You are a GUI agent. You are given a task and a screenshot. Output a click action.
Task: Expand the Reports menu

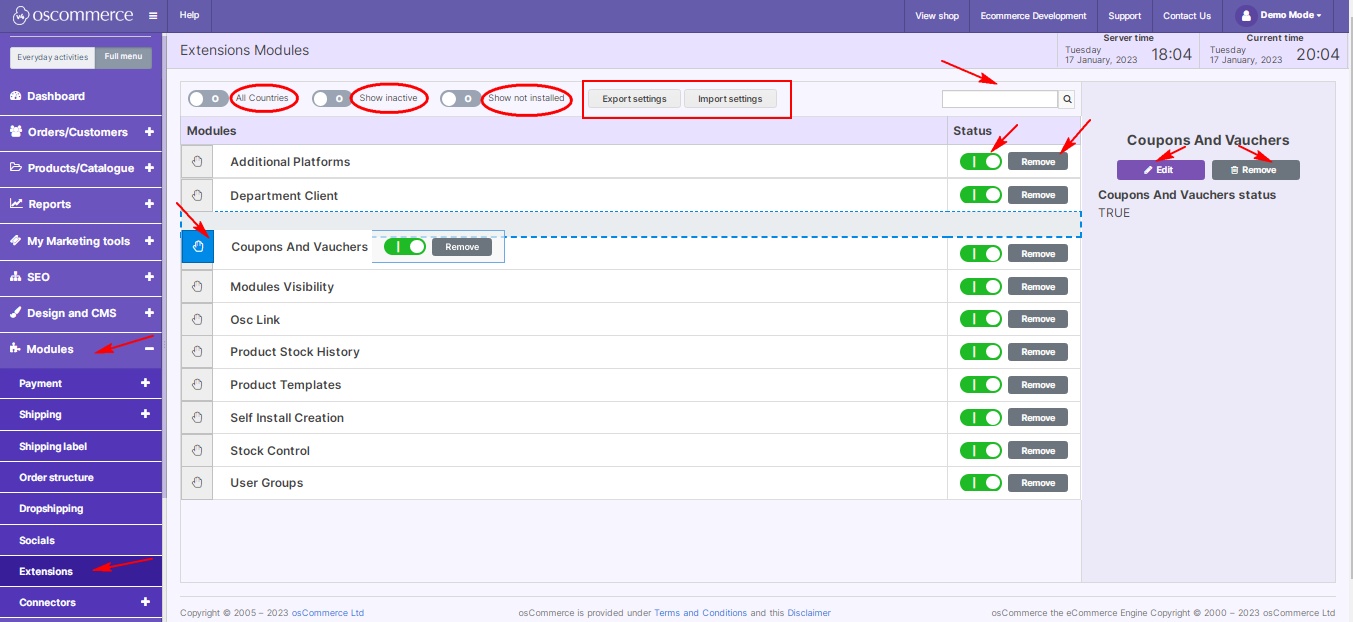point(149,204)
